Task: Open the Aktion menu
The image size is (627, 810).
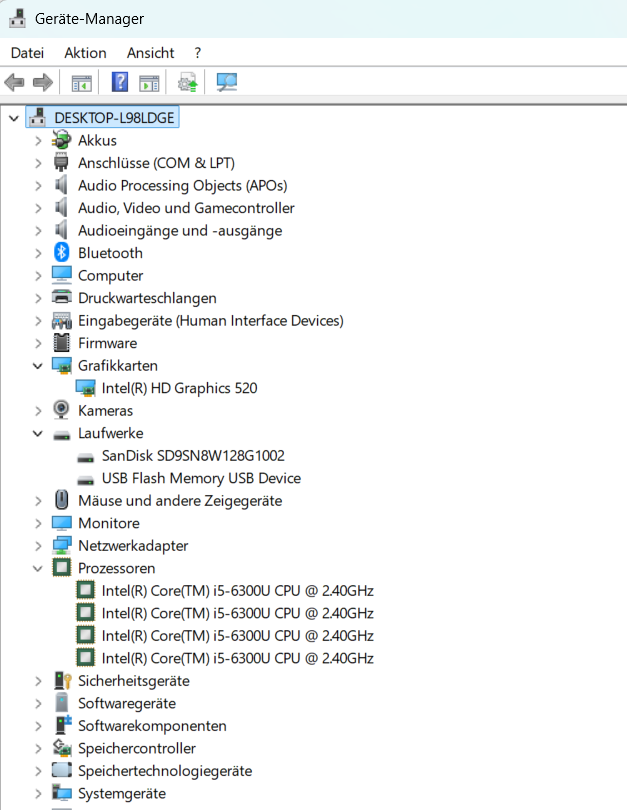Action: click(85, 53)
